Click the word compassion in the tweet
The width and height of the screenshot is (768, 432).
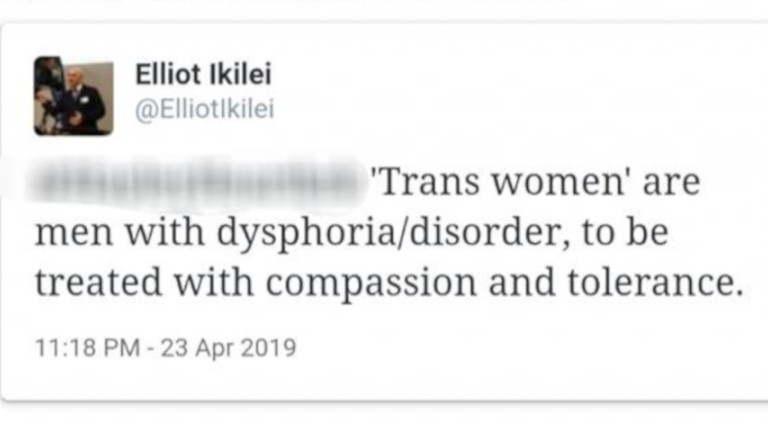tap(371, 284)
